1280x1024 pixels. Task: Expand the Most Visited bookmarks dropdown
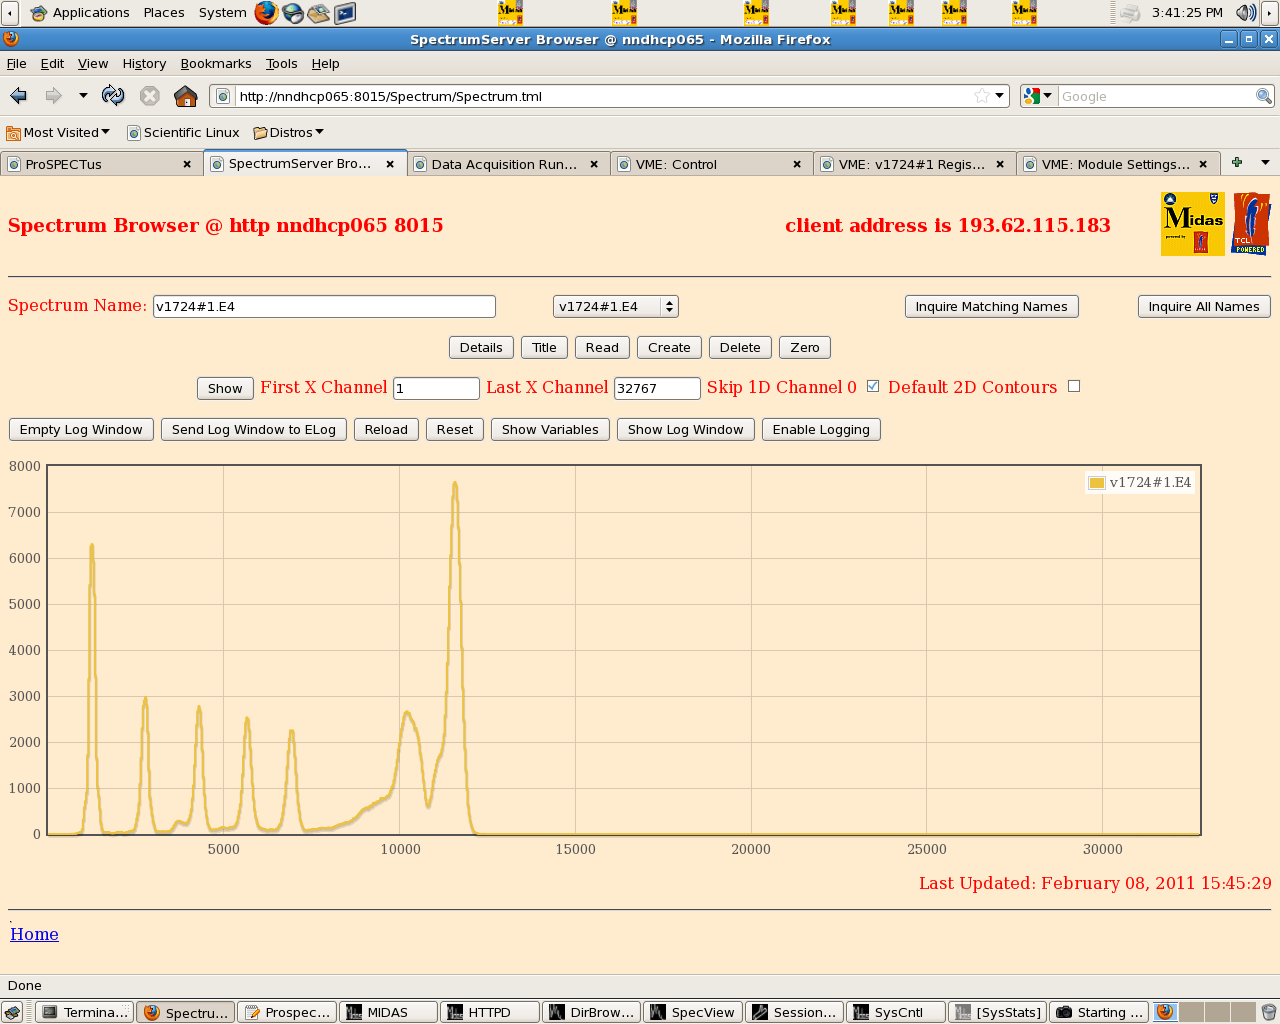click(x=58, y=132)
